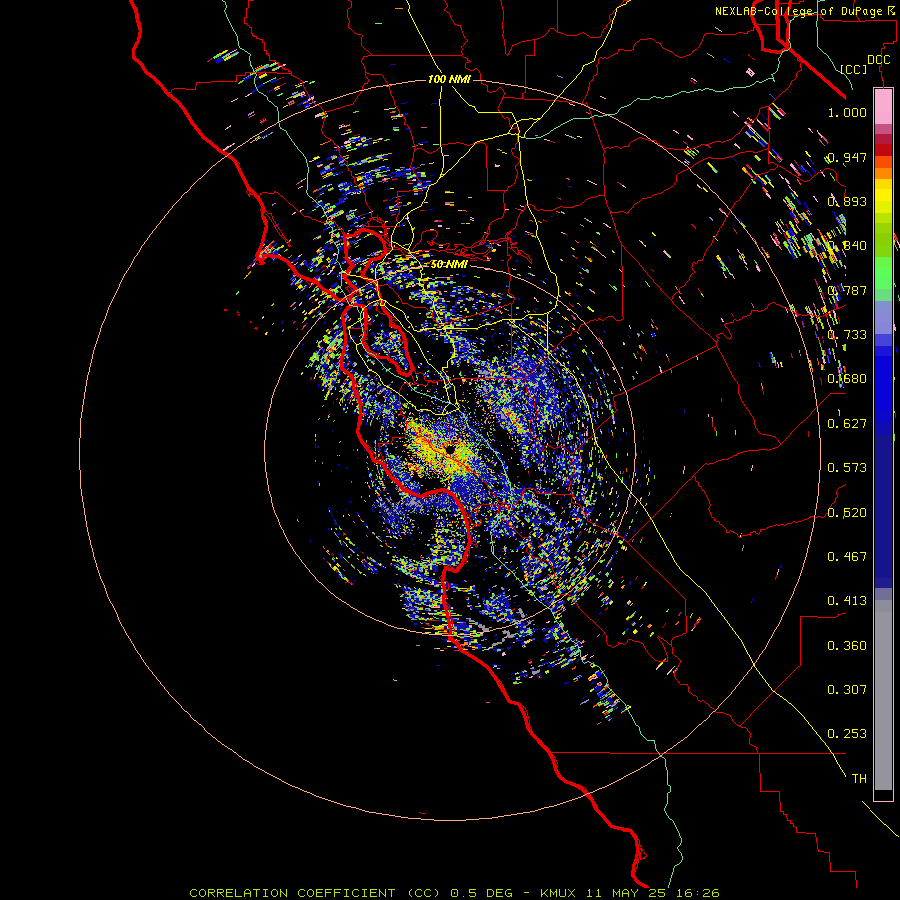Click the 50 NMI range ring label

(x=449, y=264)
